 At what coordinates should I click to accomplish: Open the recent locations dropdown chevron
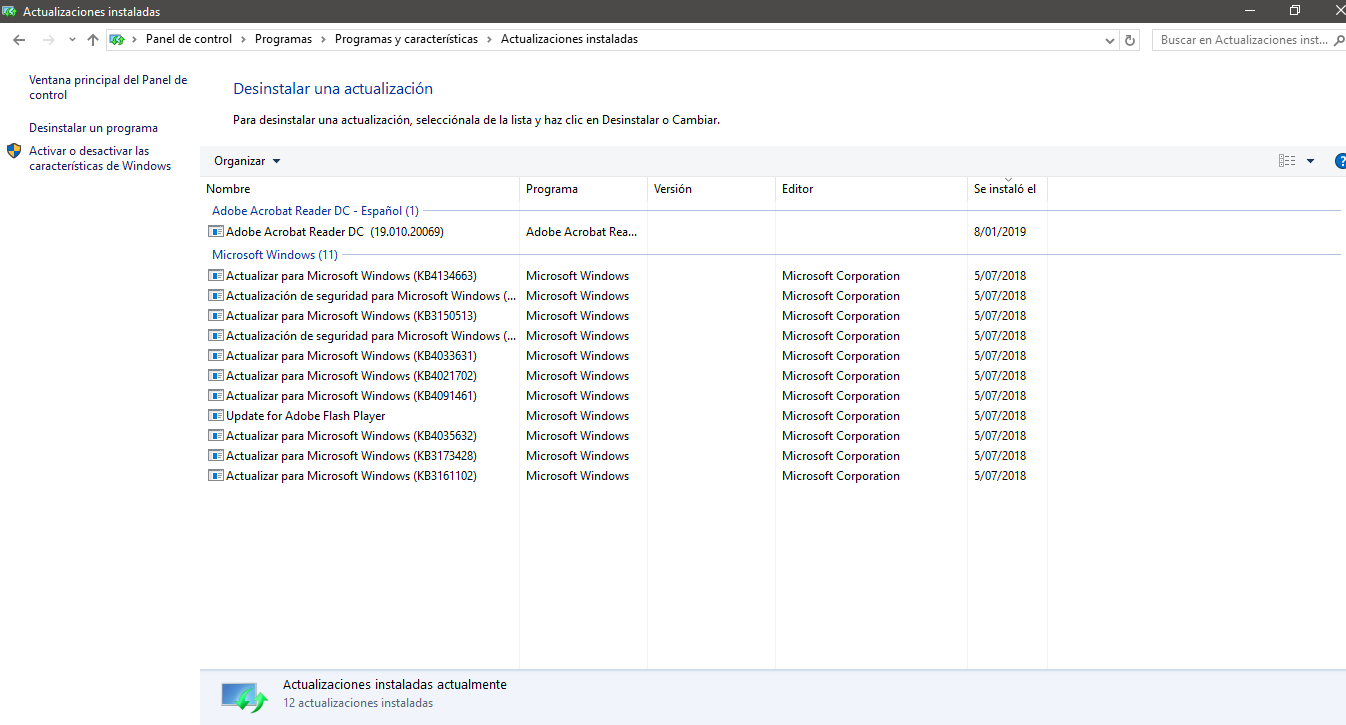coord(72,40)
